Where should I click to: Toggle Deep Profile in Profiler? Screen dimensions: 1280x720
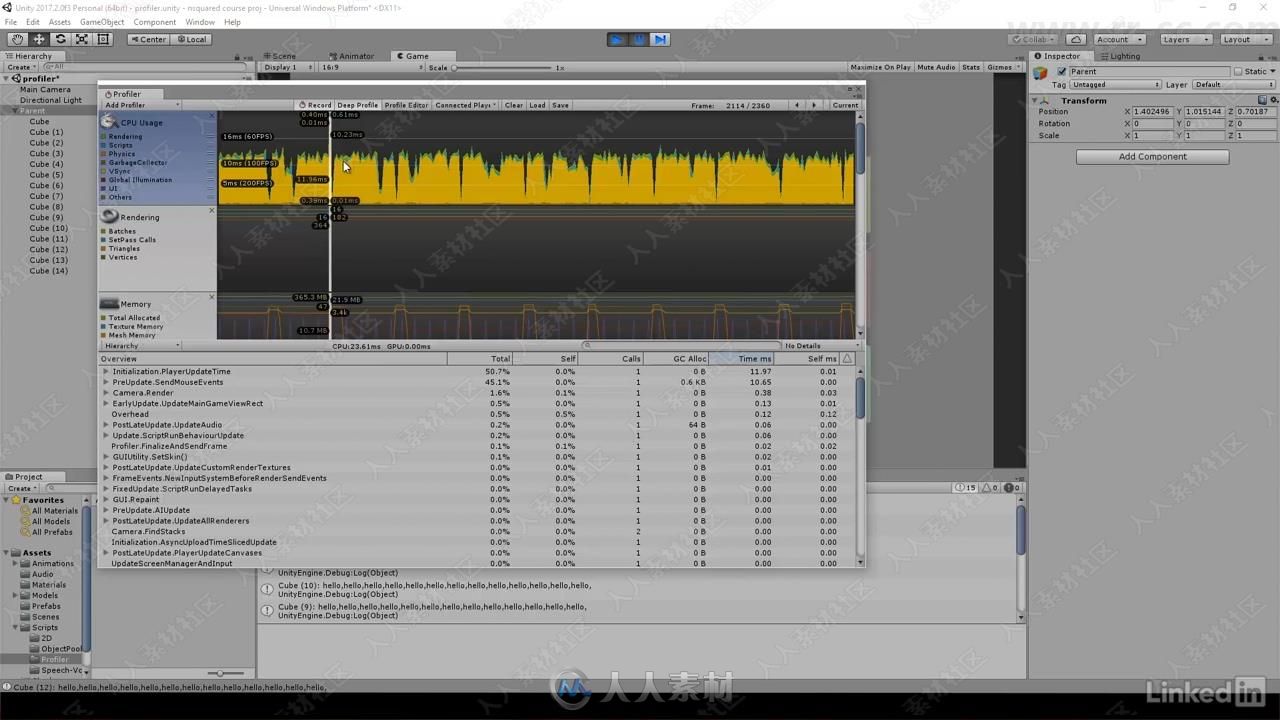click(357, 105)
